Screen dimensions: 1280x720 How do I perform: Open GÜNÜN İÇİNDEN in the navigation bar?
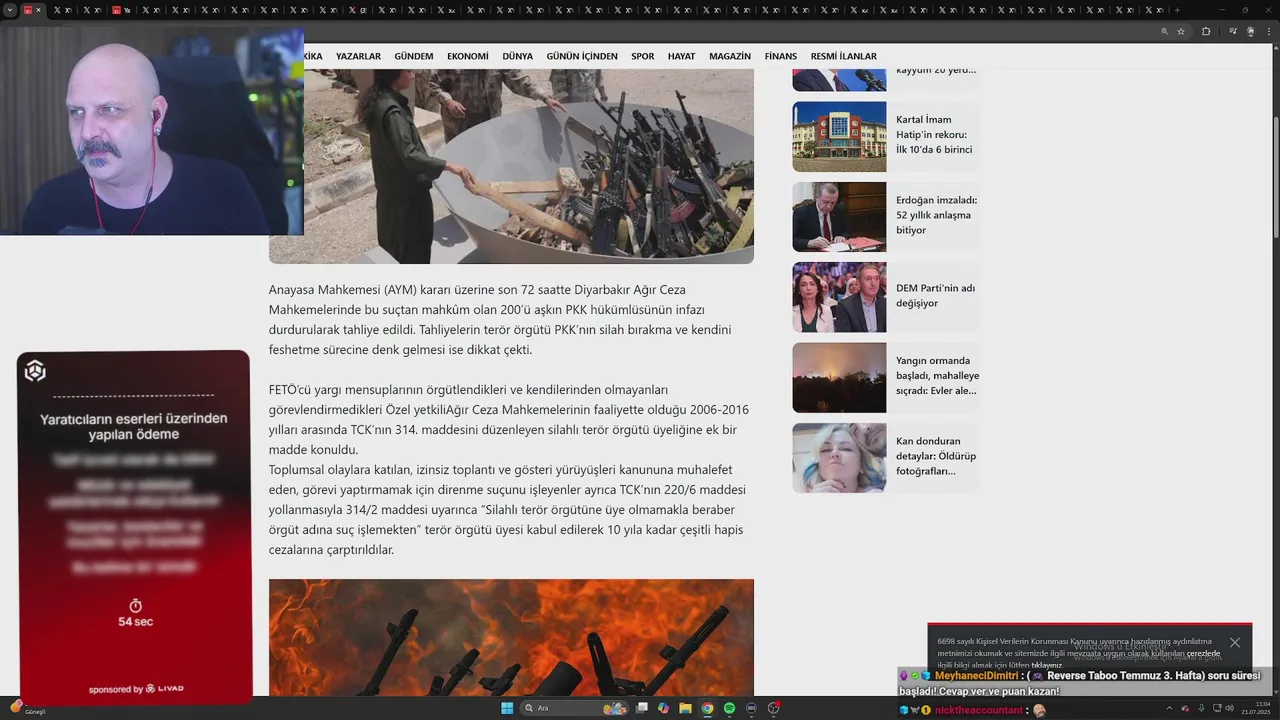pos(582,56)
